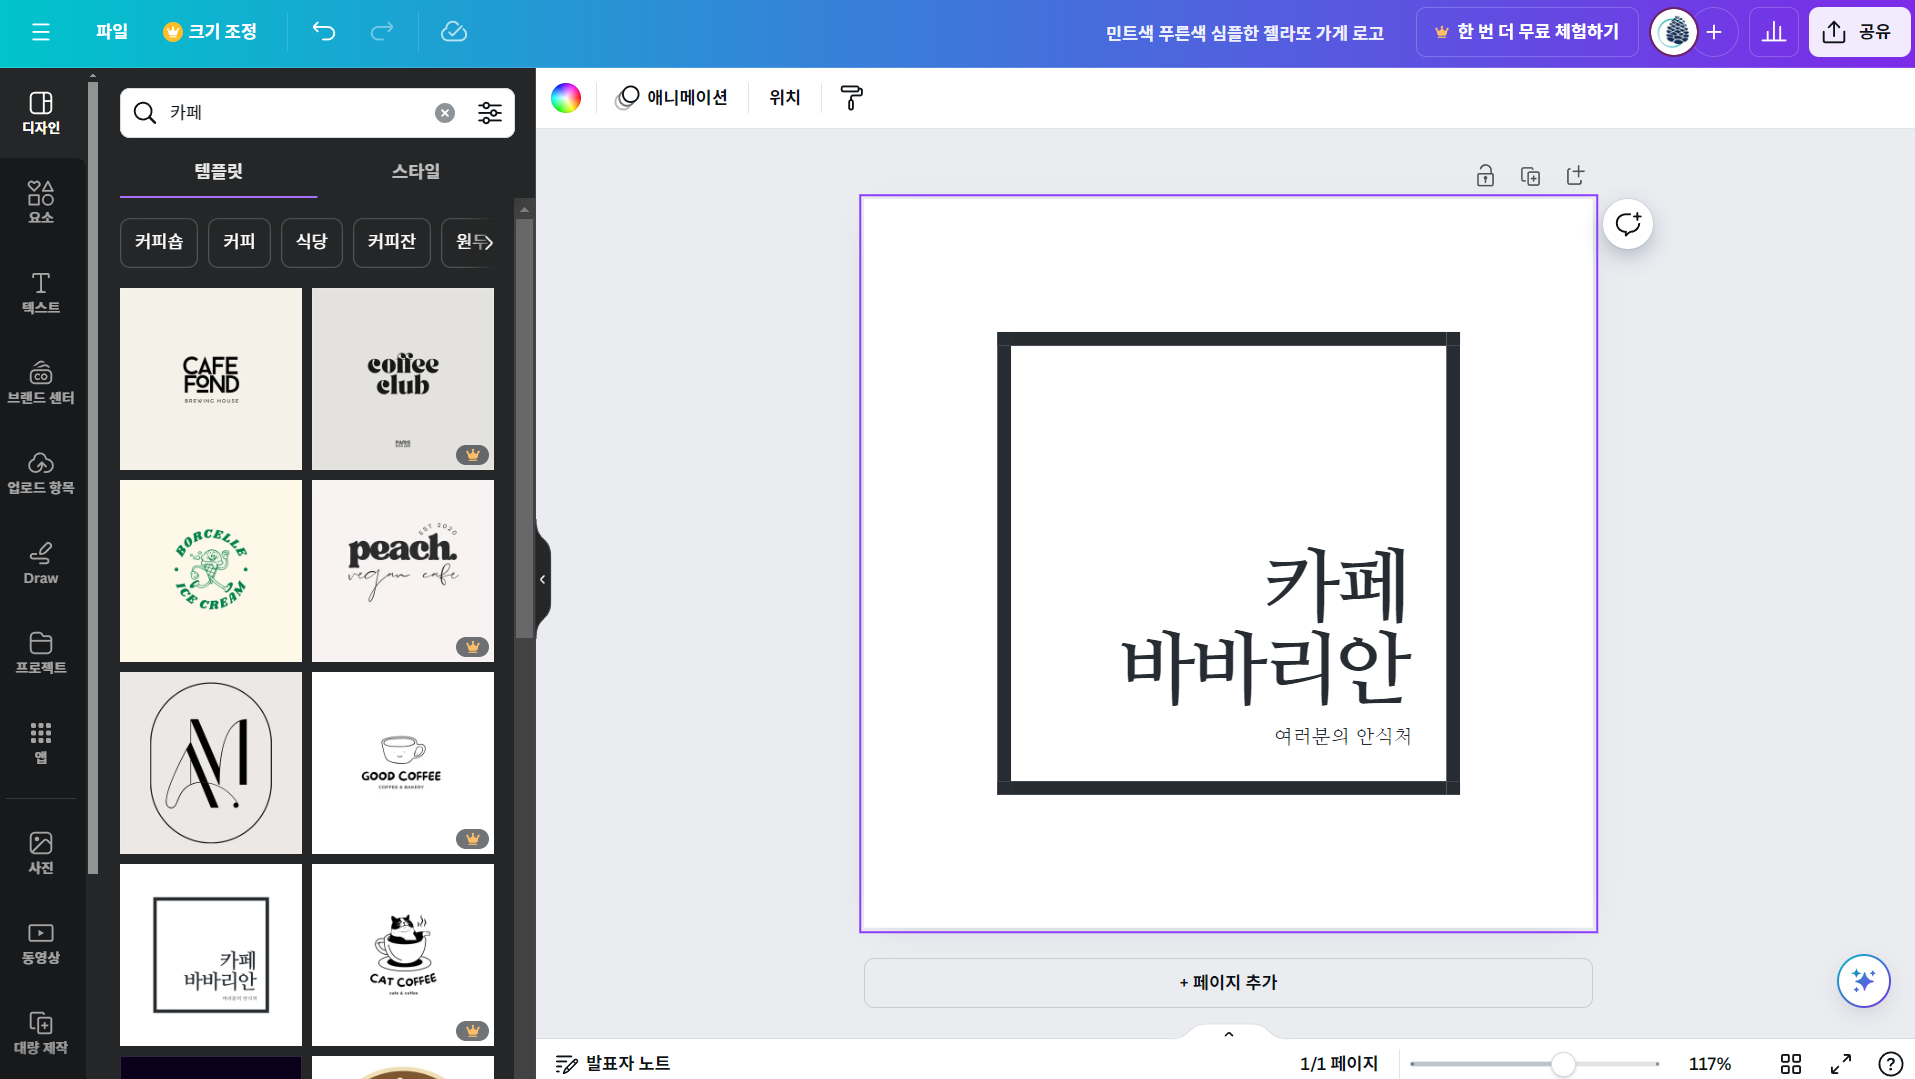This screenshot has height=1079, width=1915.
Task: Open the 프로젝트 folder panel
Action: pos(41,653)
